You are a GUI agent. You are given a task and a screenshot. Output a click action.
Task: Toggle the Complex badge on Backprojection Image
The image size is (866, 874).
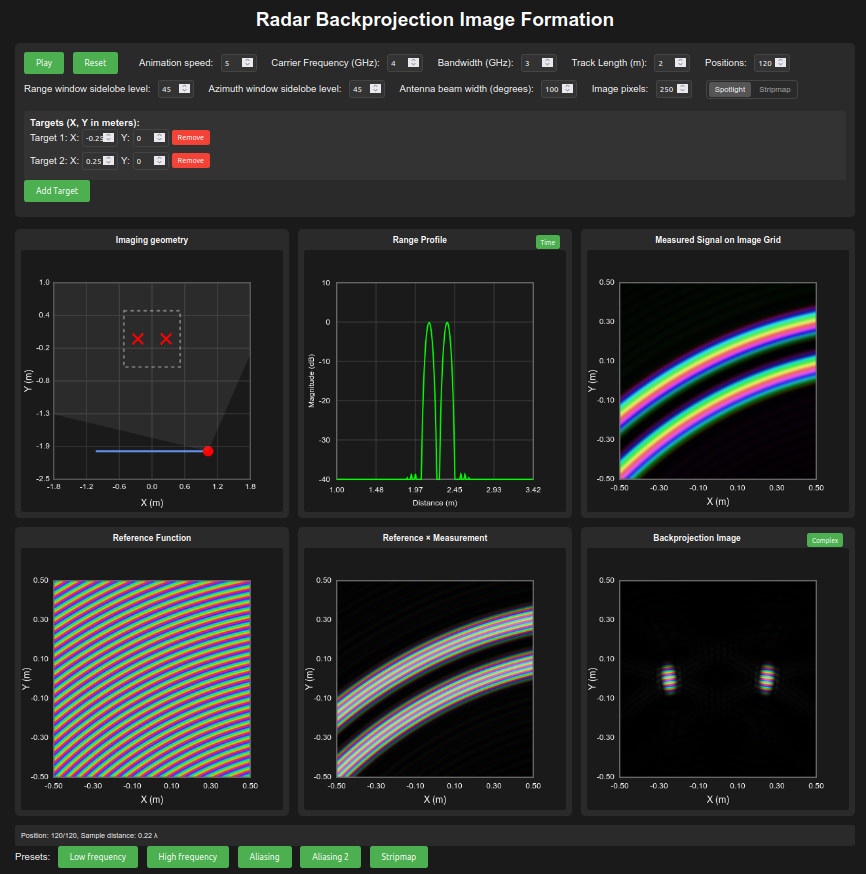(824, 540)
